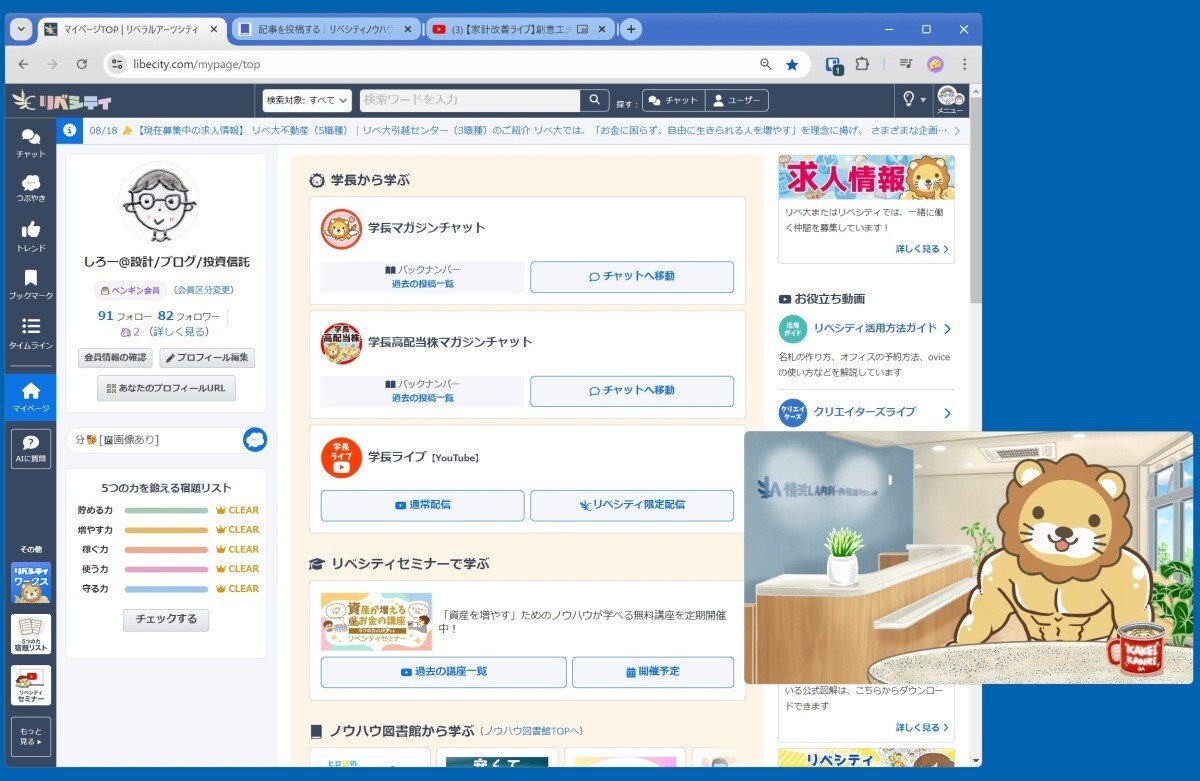Image resolution: width=1200 pixels, height=781 pixels.
Task: Open the タイムライン list icon in sidebar
Action: tap(30, 333)
